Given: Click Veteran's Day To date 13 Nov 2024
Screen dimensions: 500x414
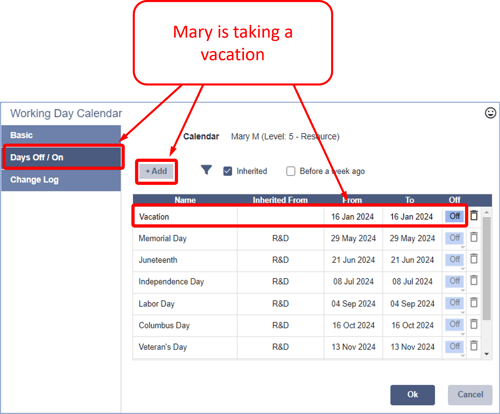Looking at the screenshot, I should point(413,347).
